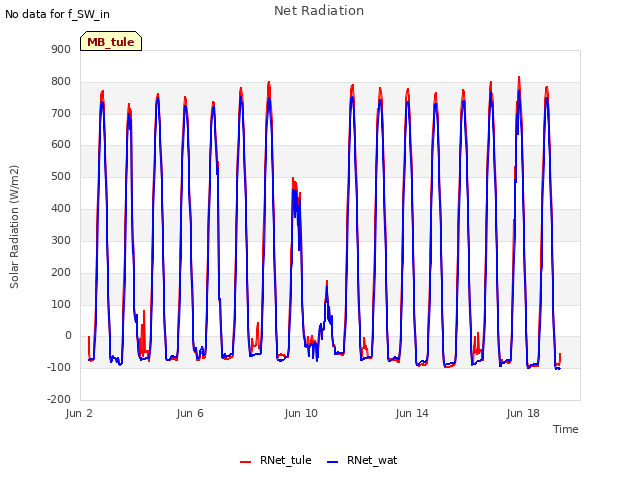This screenshot has height=480, width=640.
Task: Click the RNet_tule legend entry
Action: (x=276, y=460)
